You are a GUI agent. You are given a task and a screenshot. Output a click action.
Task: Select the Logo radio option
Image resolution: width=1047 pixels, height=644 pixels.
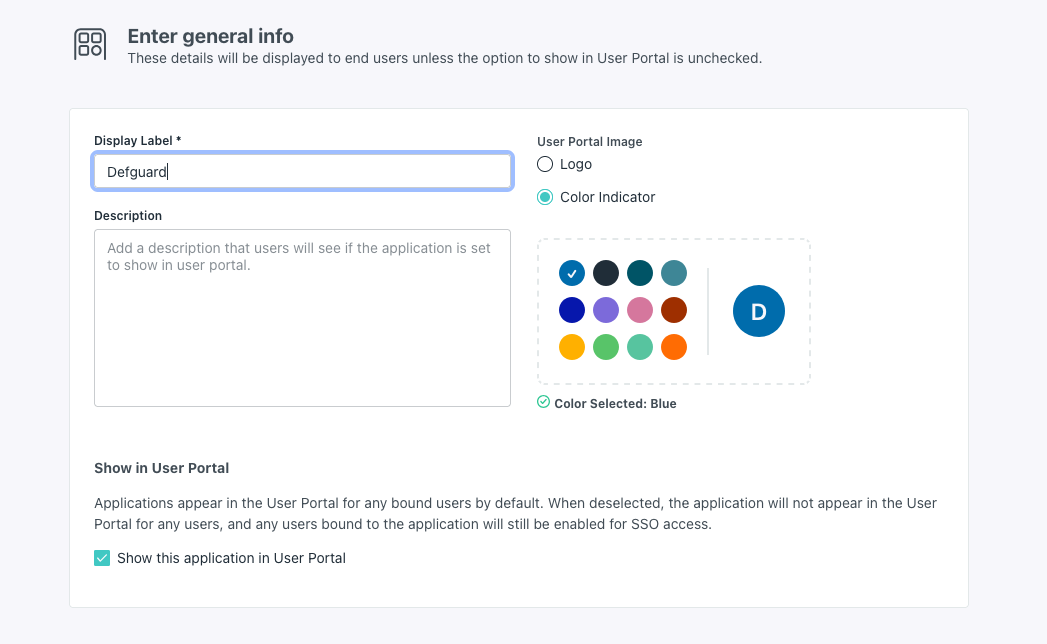point(545,164)
